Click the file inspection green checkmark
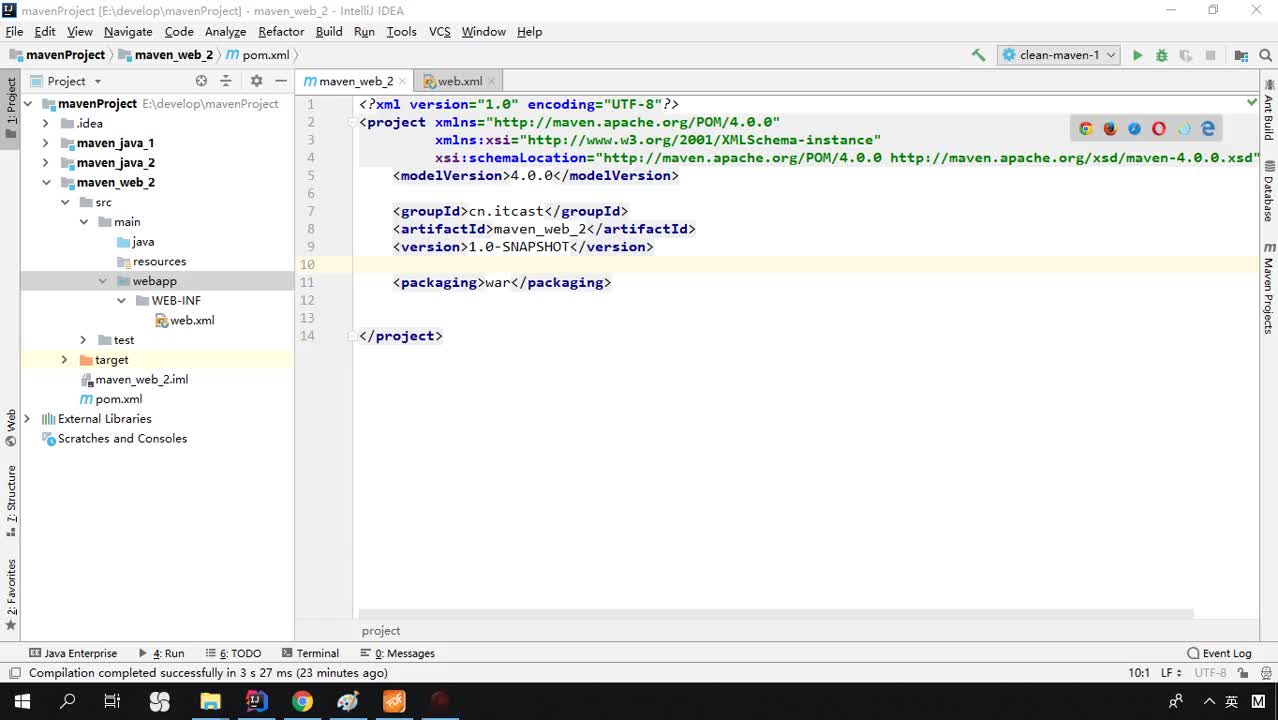Image resolution: width=1278 pixels, height=720 pixels. pyautogui.click(x=1252, y=102)
